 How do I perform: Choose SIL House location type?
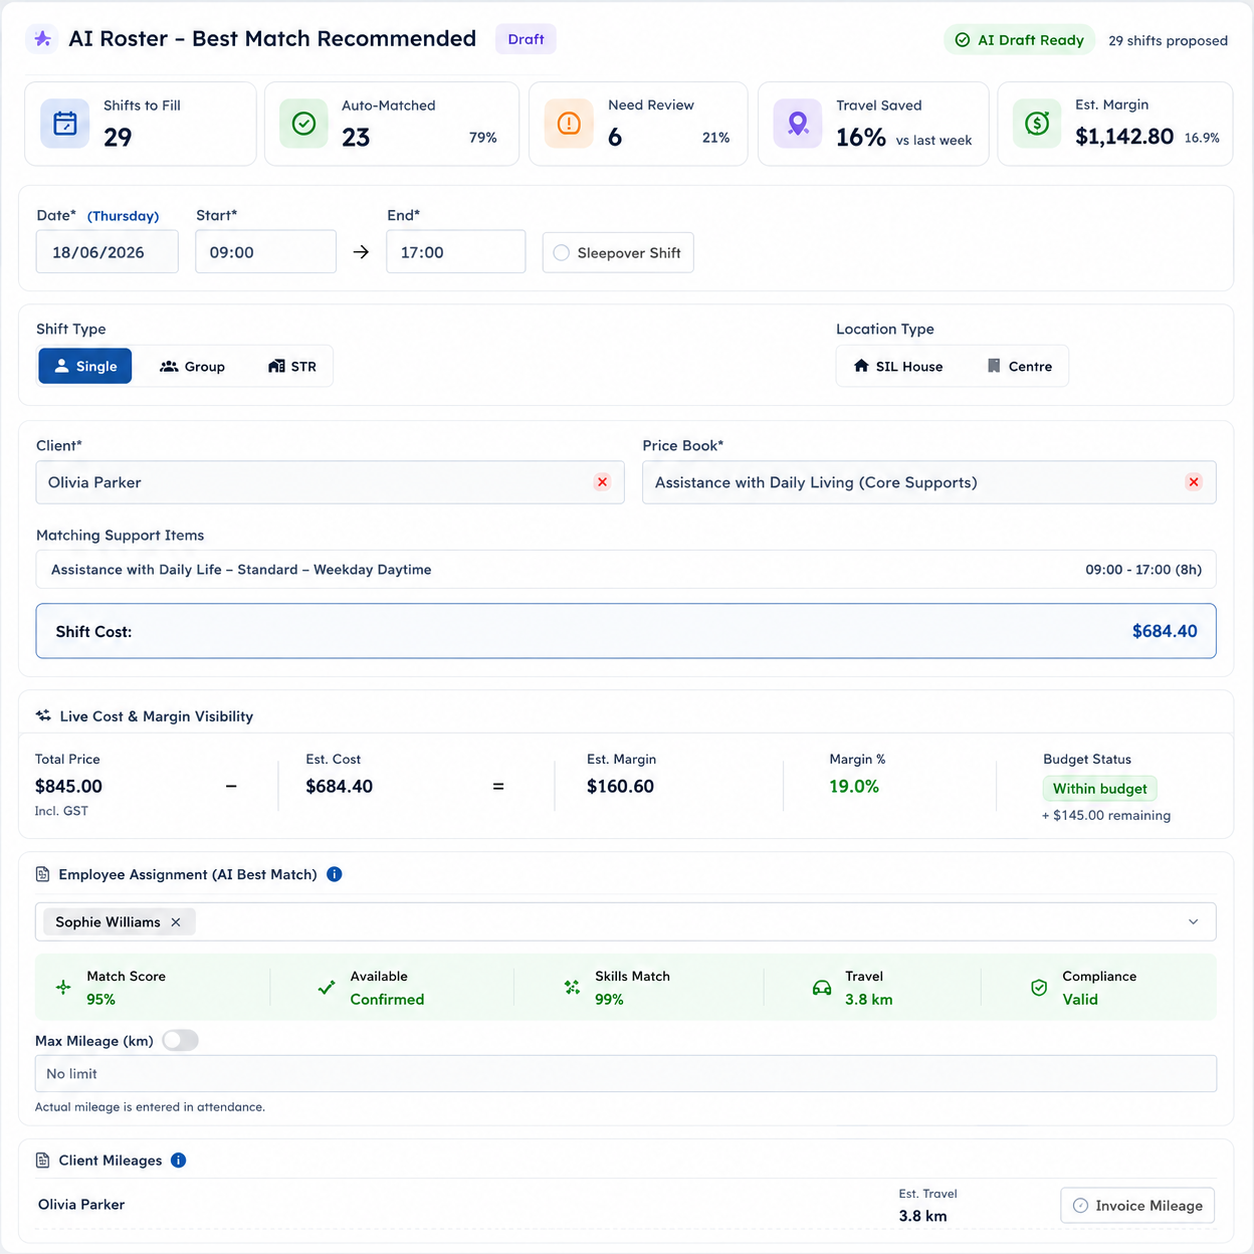coord(898,366)
